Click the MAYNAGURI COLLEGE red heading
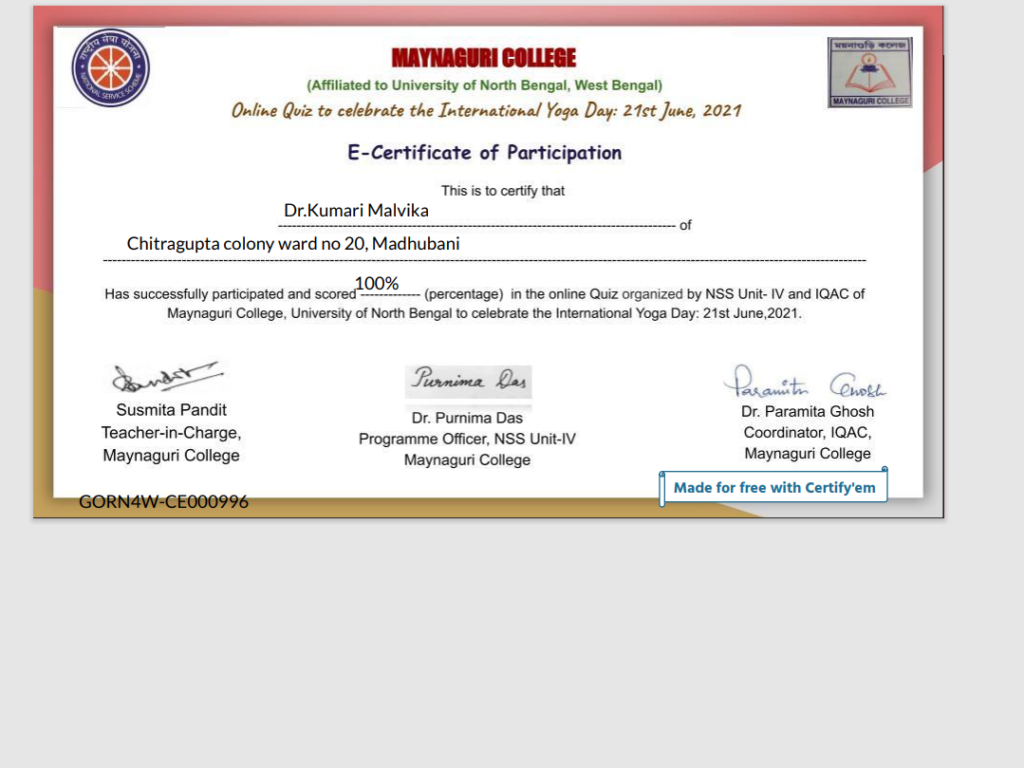 click(484, 58)
